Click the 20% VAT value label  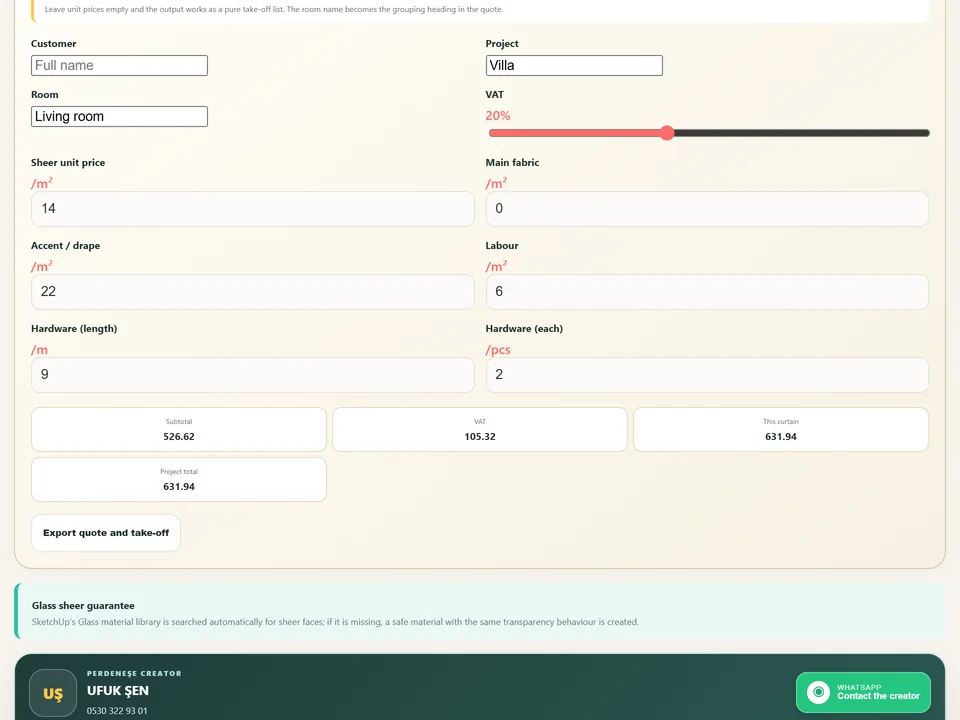498,116
